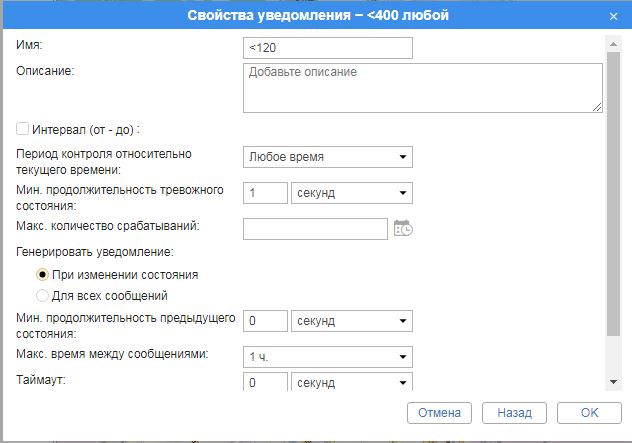Screen dimensions: 632x443
Task: Open the Таймаут units dropdown
Action: [351, 383]
